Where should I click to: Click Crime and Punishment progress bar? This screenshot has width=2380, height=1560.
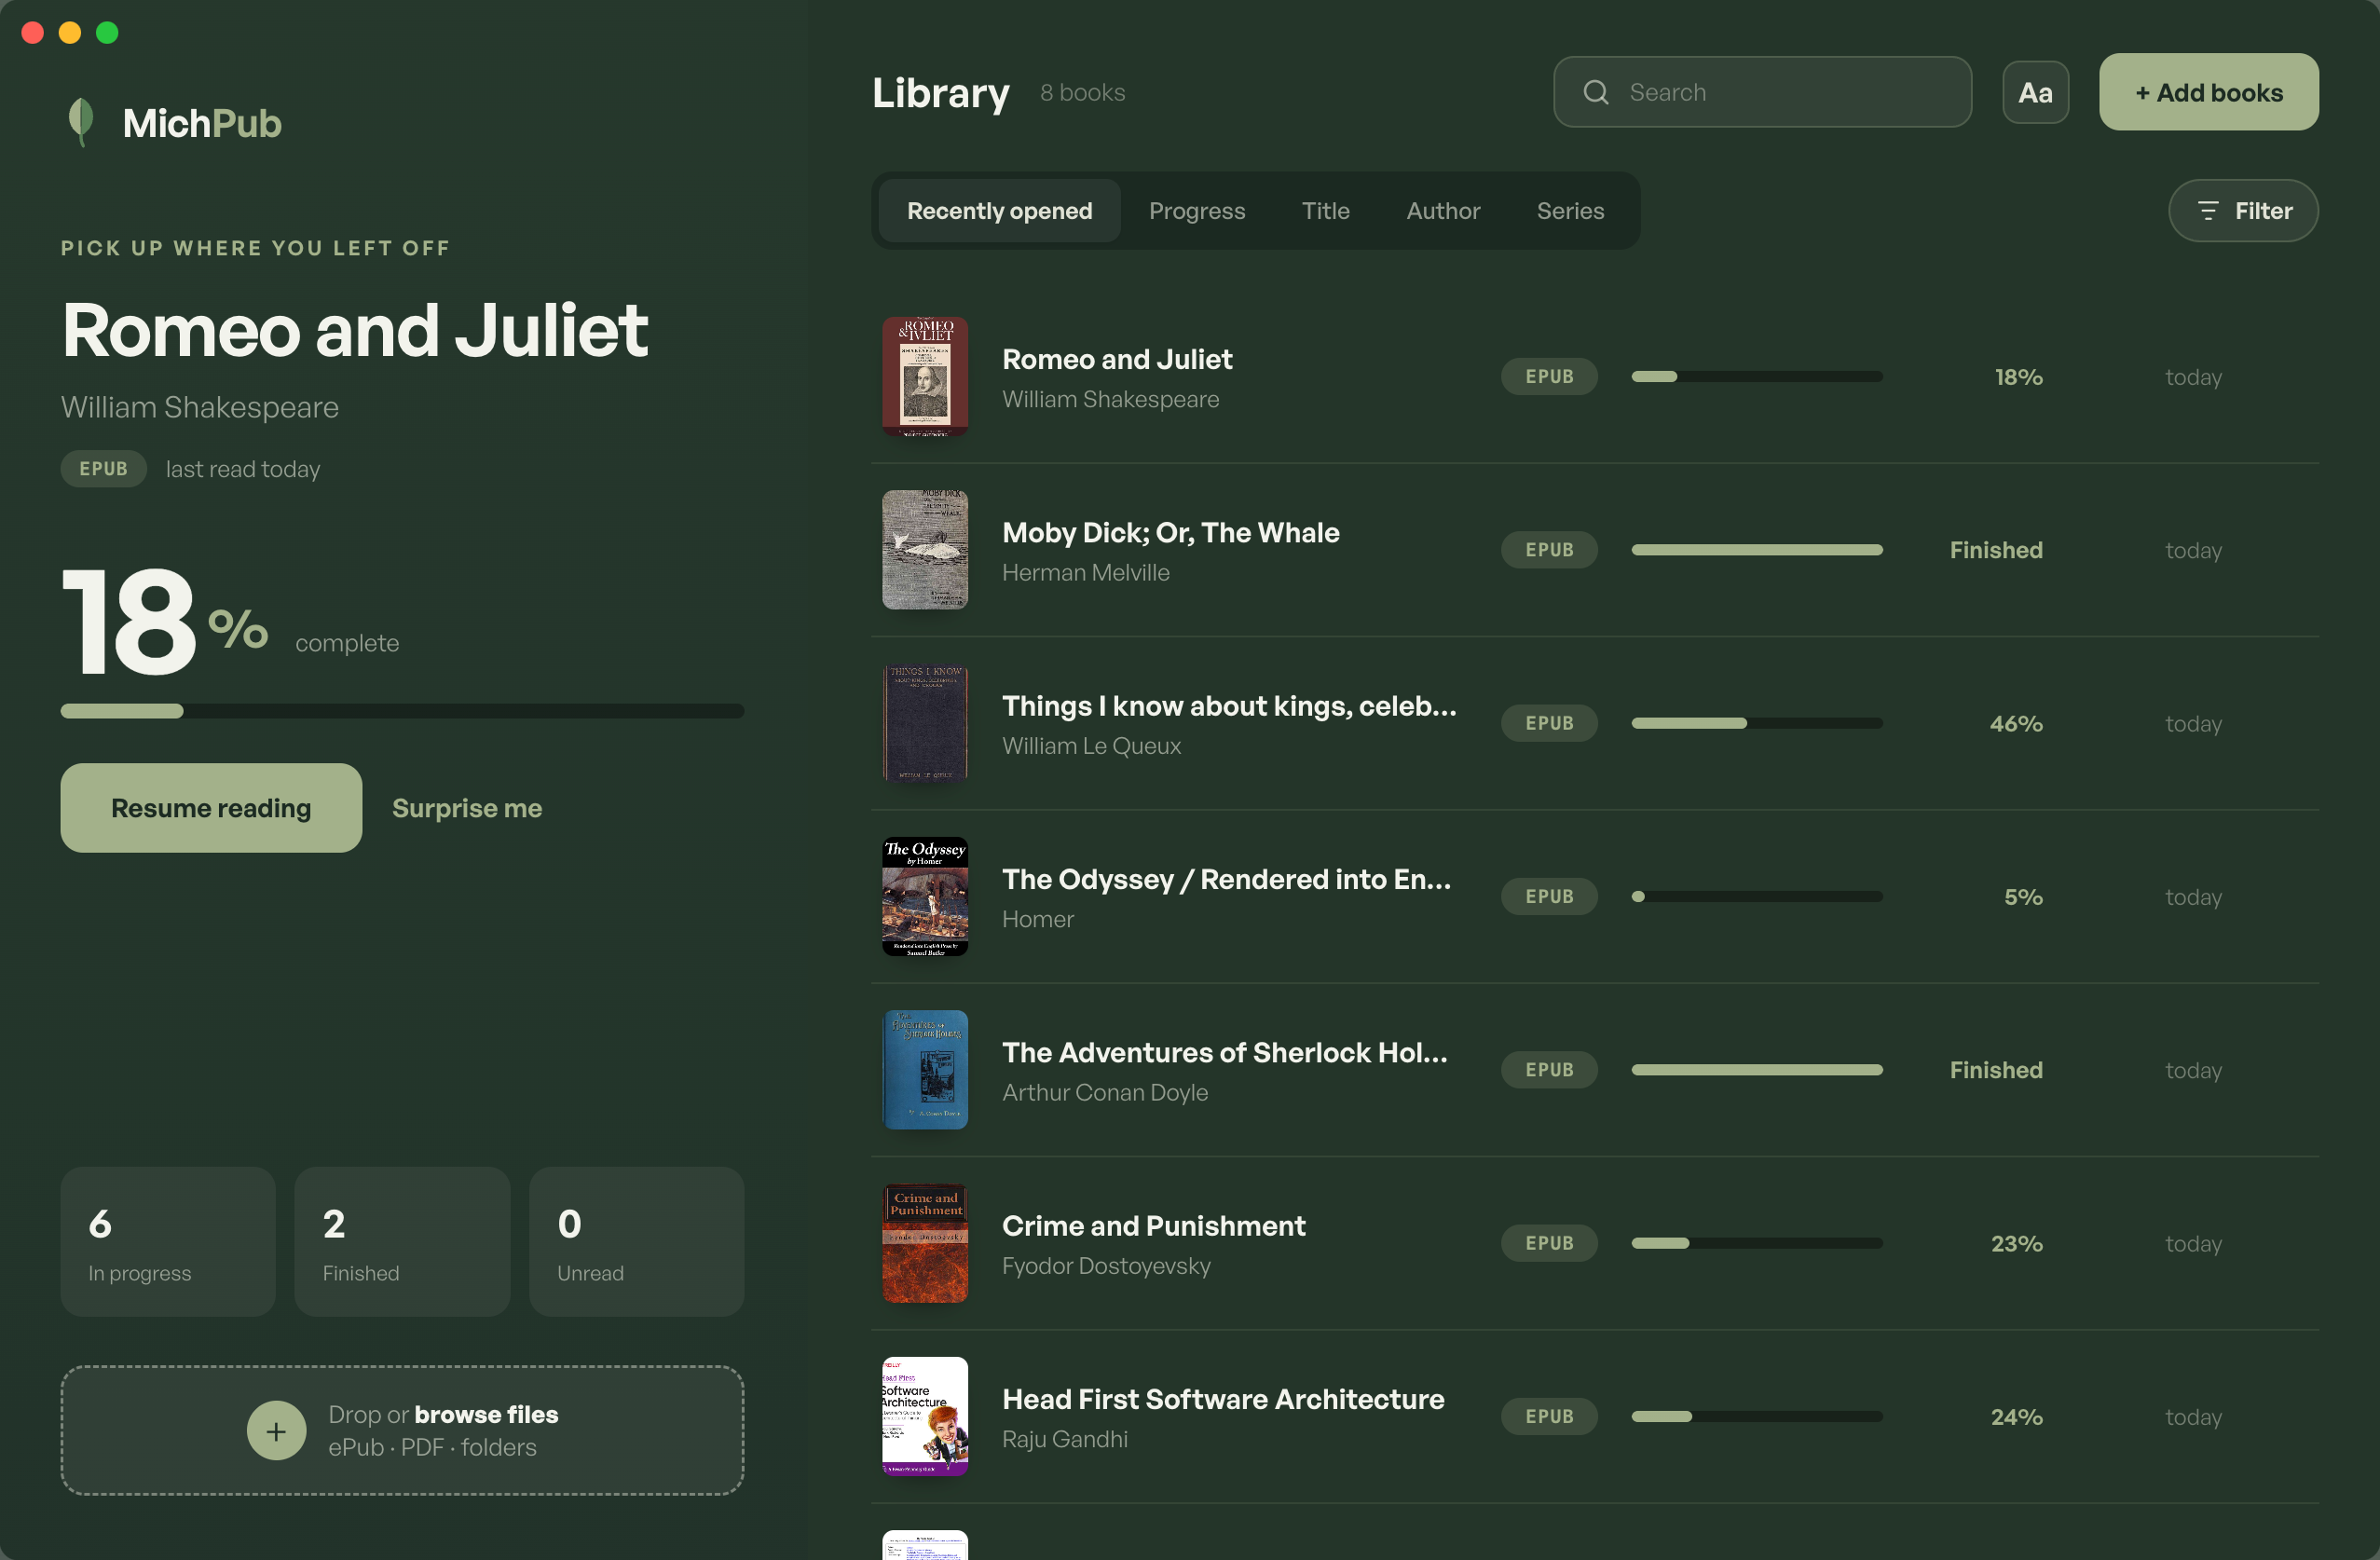tap(1757, 1243)
